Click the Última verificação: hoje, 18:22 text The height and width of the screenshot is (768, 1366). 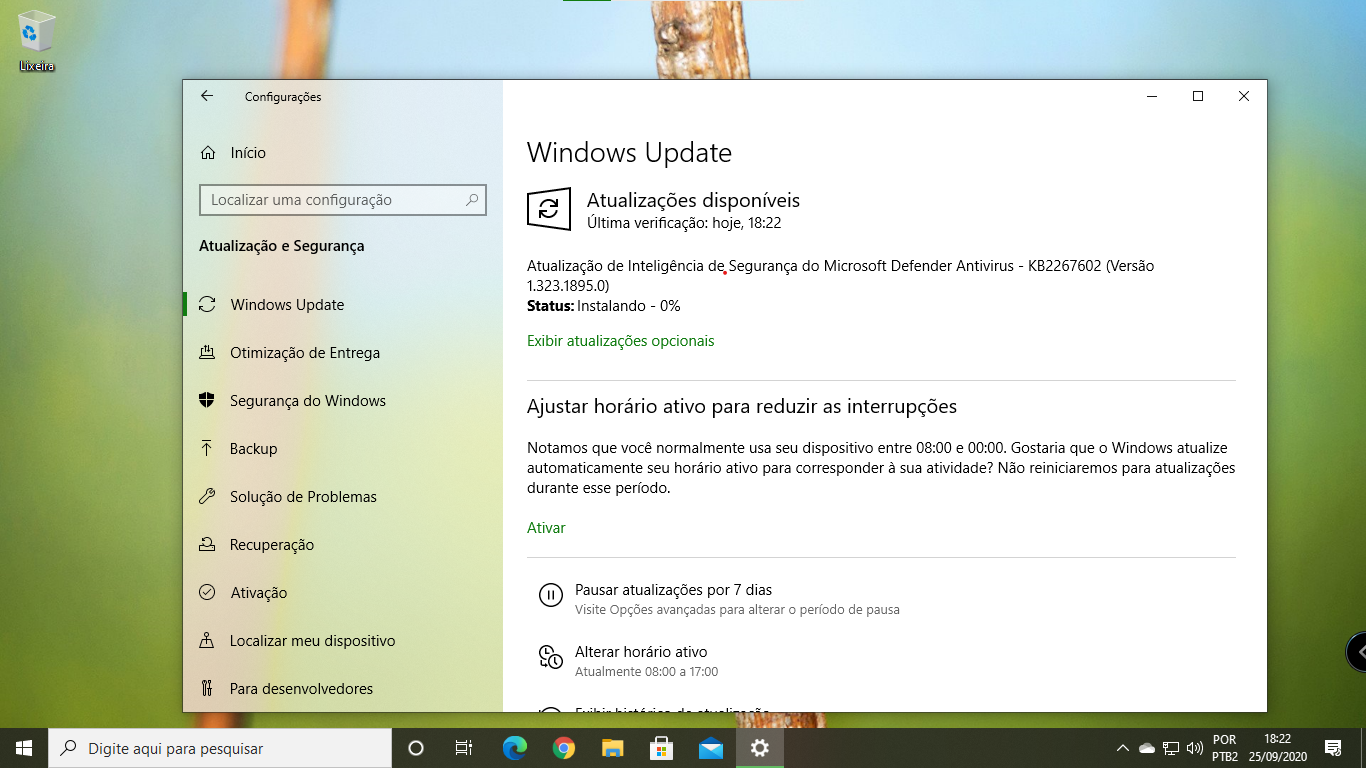point(684,223)
